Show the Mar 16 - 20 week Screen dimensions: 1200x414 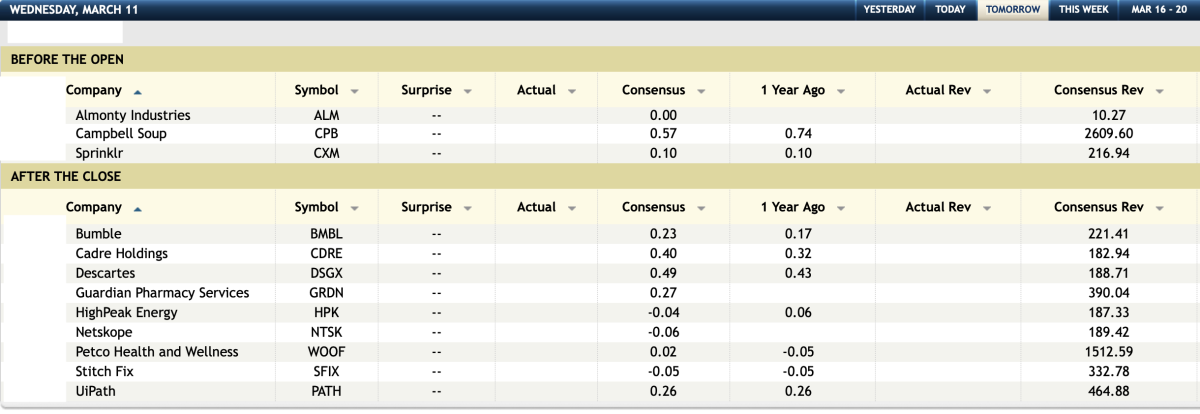tap(1158, 9)
